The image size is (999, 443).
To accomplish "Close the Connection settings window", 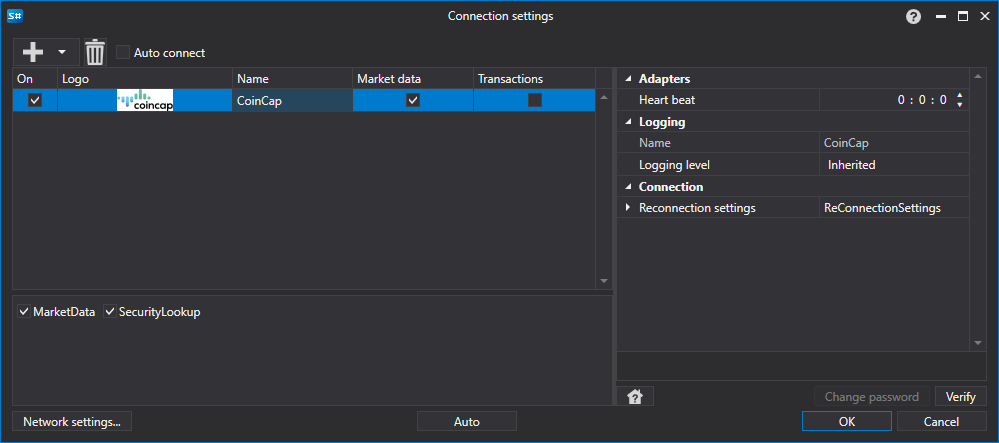I will click(x=984, y=17).
